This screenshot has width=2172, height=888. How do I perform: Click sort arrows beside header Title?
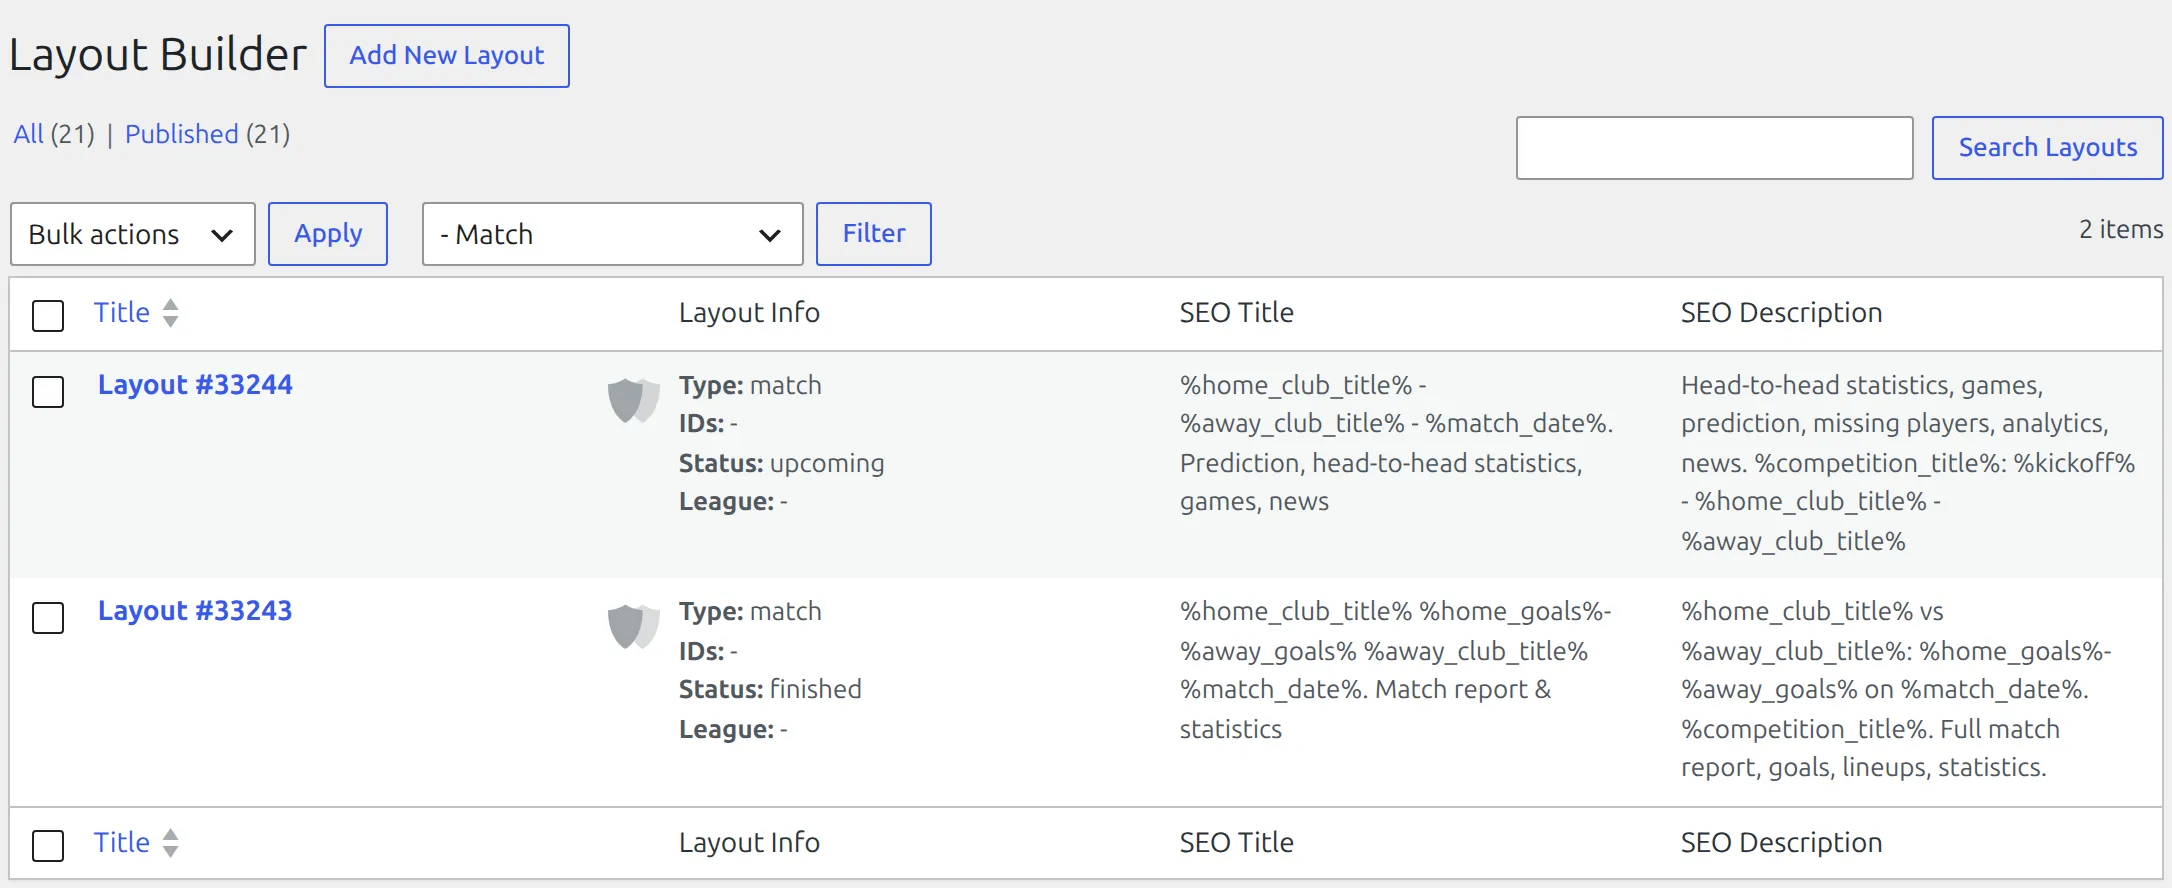point(171,313)
